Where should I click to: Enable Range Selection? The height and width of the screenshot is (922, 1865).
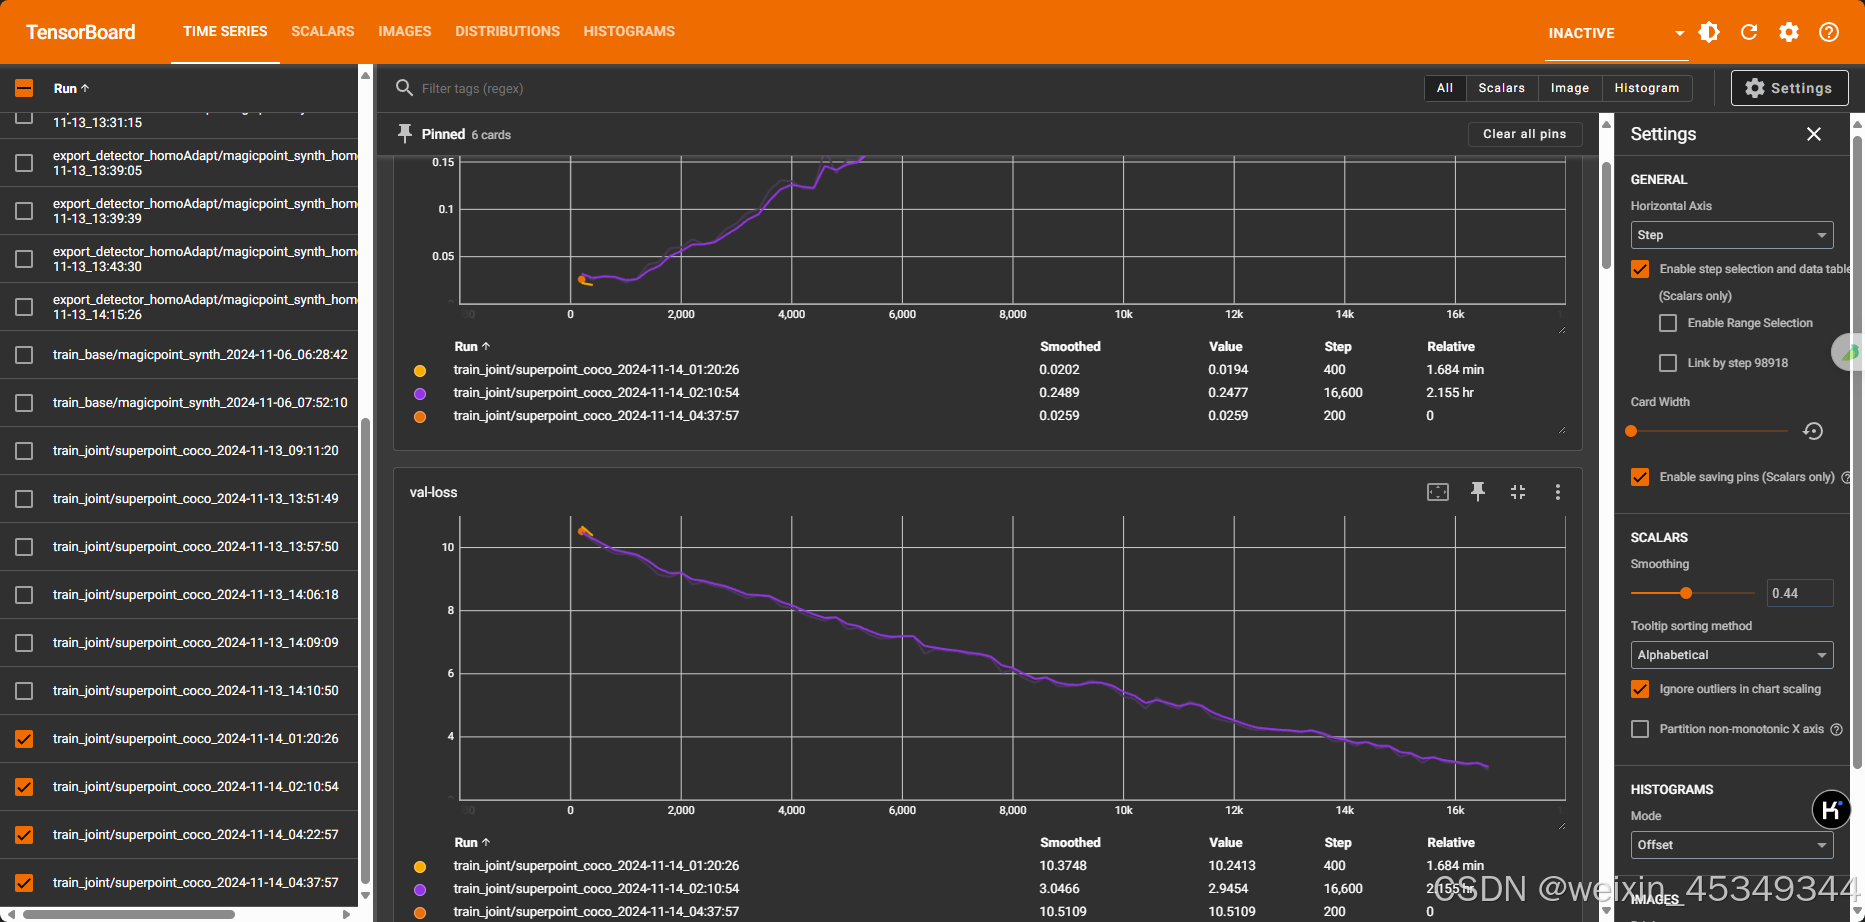click(x=1667, y=322)
